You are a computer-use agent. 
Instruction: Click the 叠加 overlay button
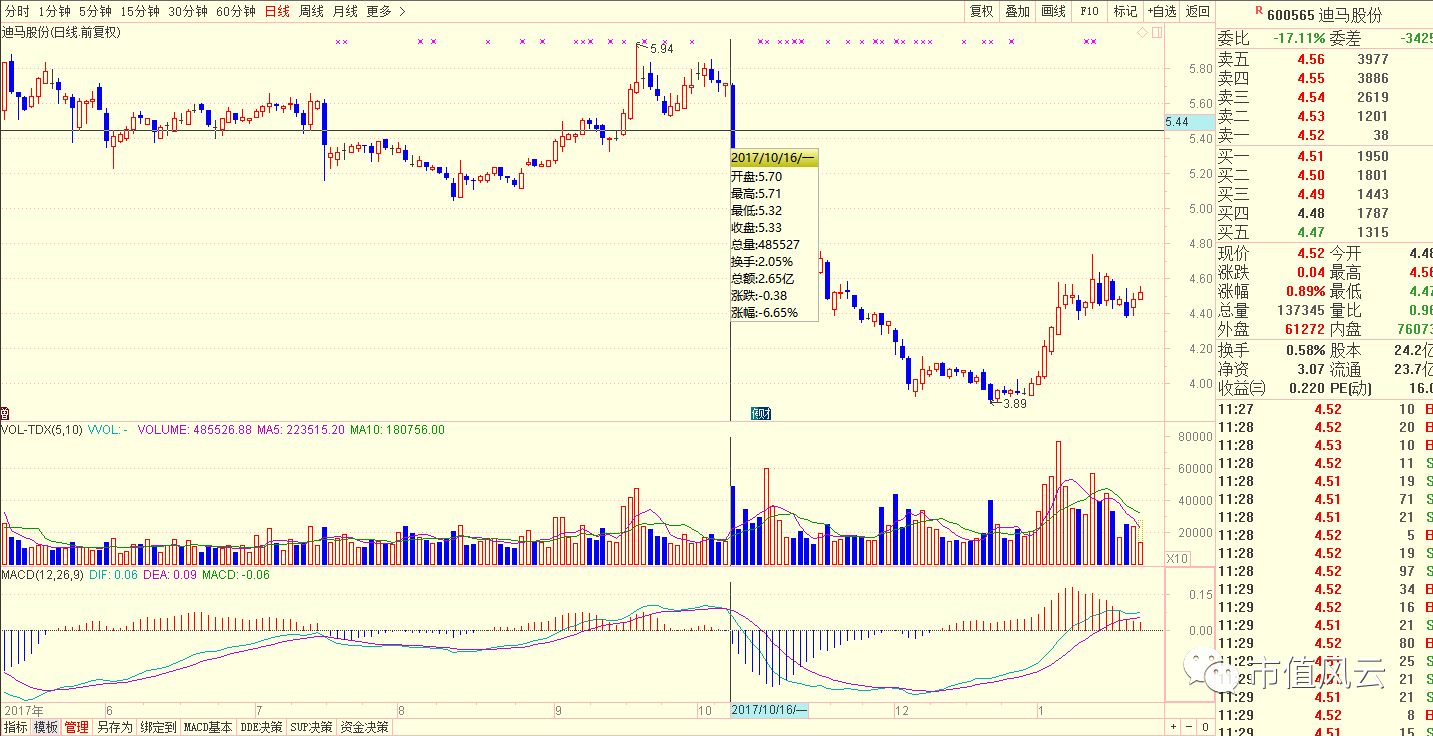[1018, 11]
